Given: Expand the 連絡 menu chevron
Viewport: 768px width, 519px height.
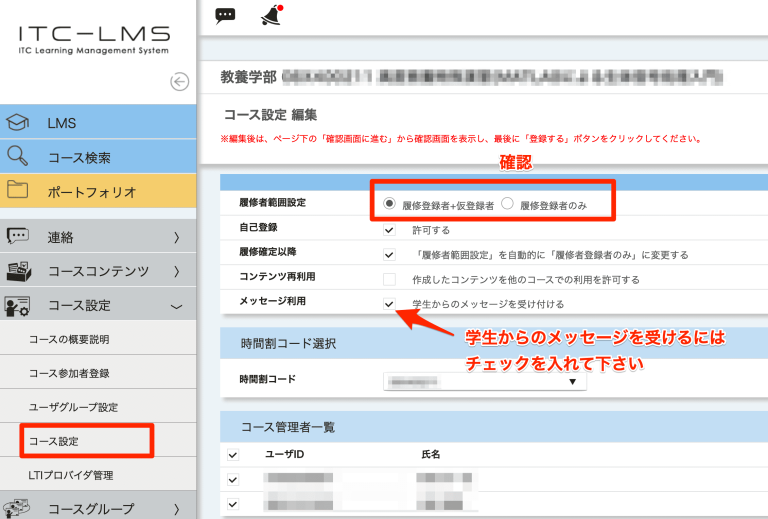Looking at the screenshot, I should tap(176, 238).
